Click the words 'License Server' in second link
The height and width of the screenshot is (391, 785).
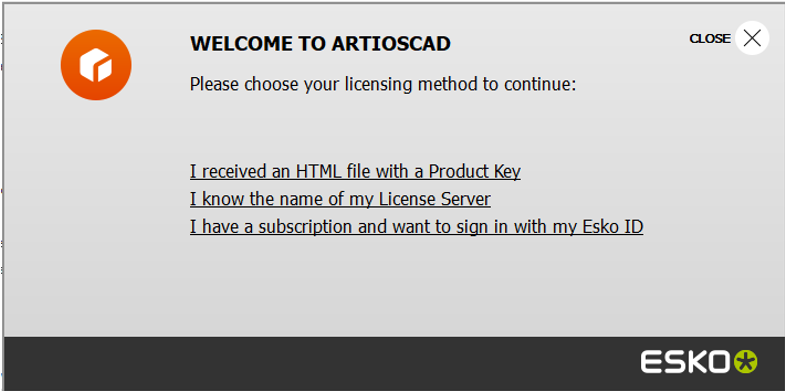[435, 199]
